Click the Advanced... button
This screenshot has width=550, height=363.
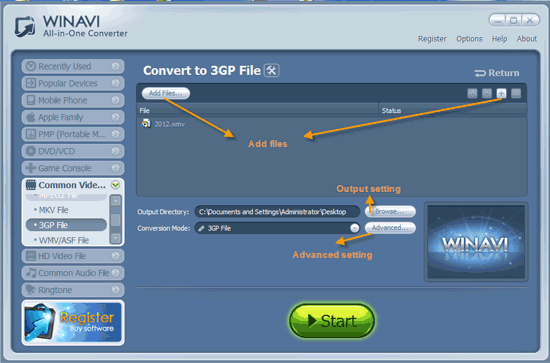point(390,228)
